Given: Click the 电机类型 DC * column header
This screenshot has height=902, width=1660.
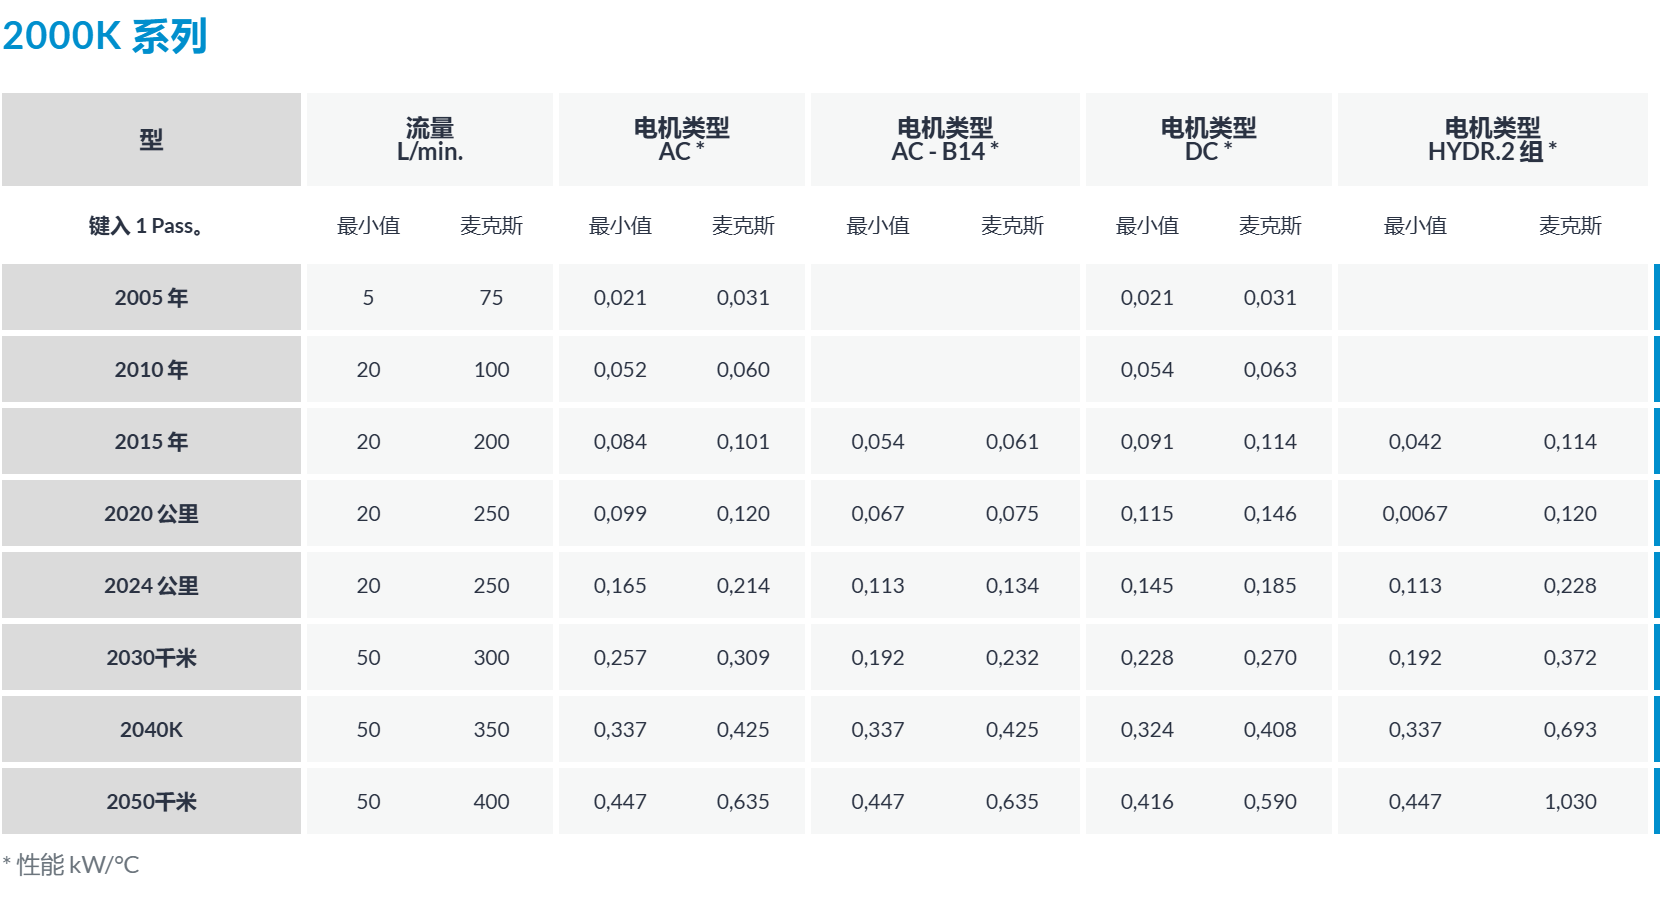Looking at the screenshot, I should pos(1209,139).
